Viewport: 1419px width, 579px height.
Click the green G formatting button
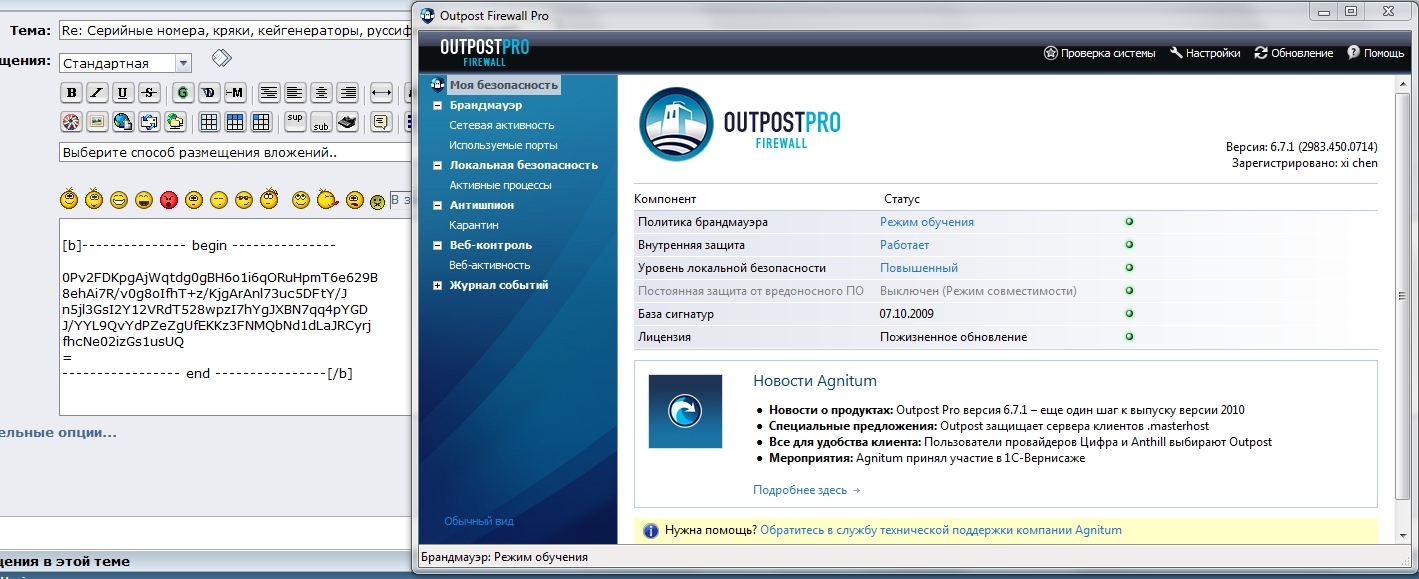tap(183, 93)
